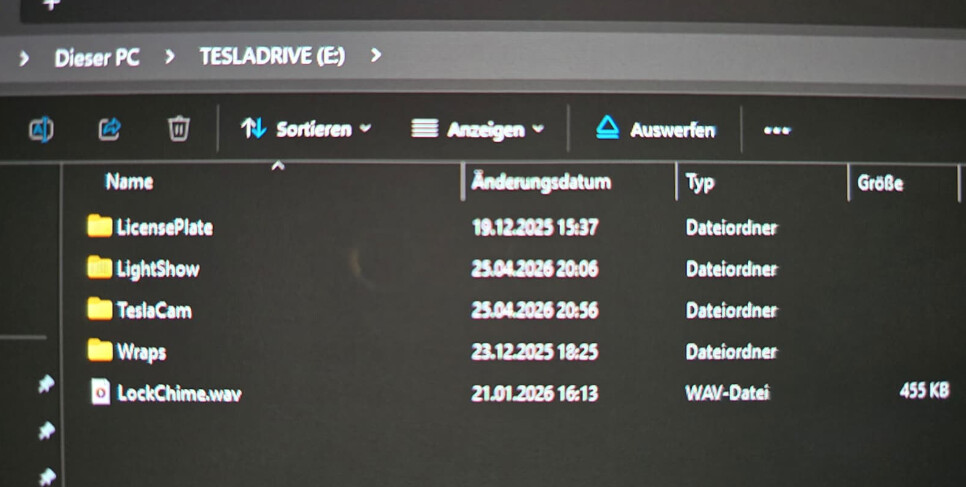The height and width of the screenshot is (487, 966).
Task: Click the TeslaCam folder name
Action: 154,310
